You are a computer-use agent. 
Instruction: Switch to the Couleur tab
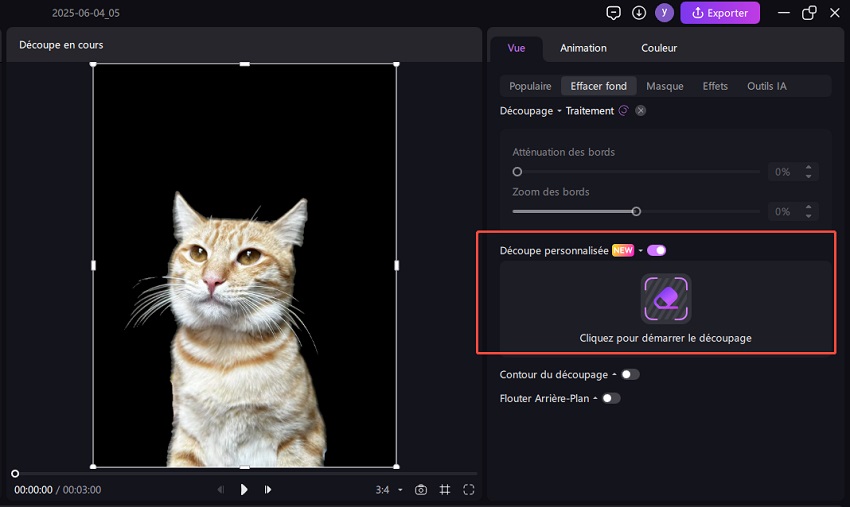click(x=659, y=48)
